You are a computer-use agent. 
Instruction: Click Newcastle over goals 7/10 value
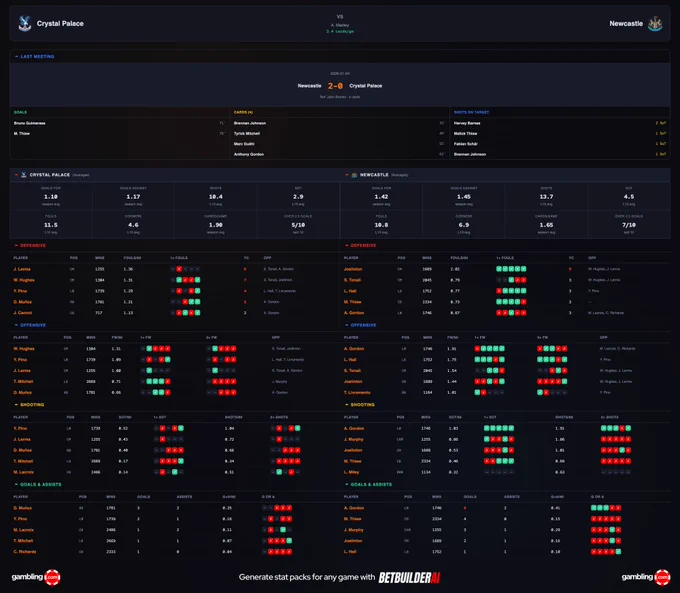click(x=629, y=225)
